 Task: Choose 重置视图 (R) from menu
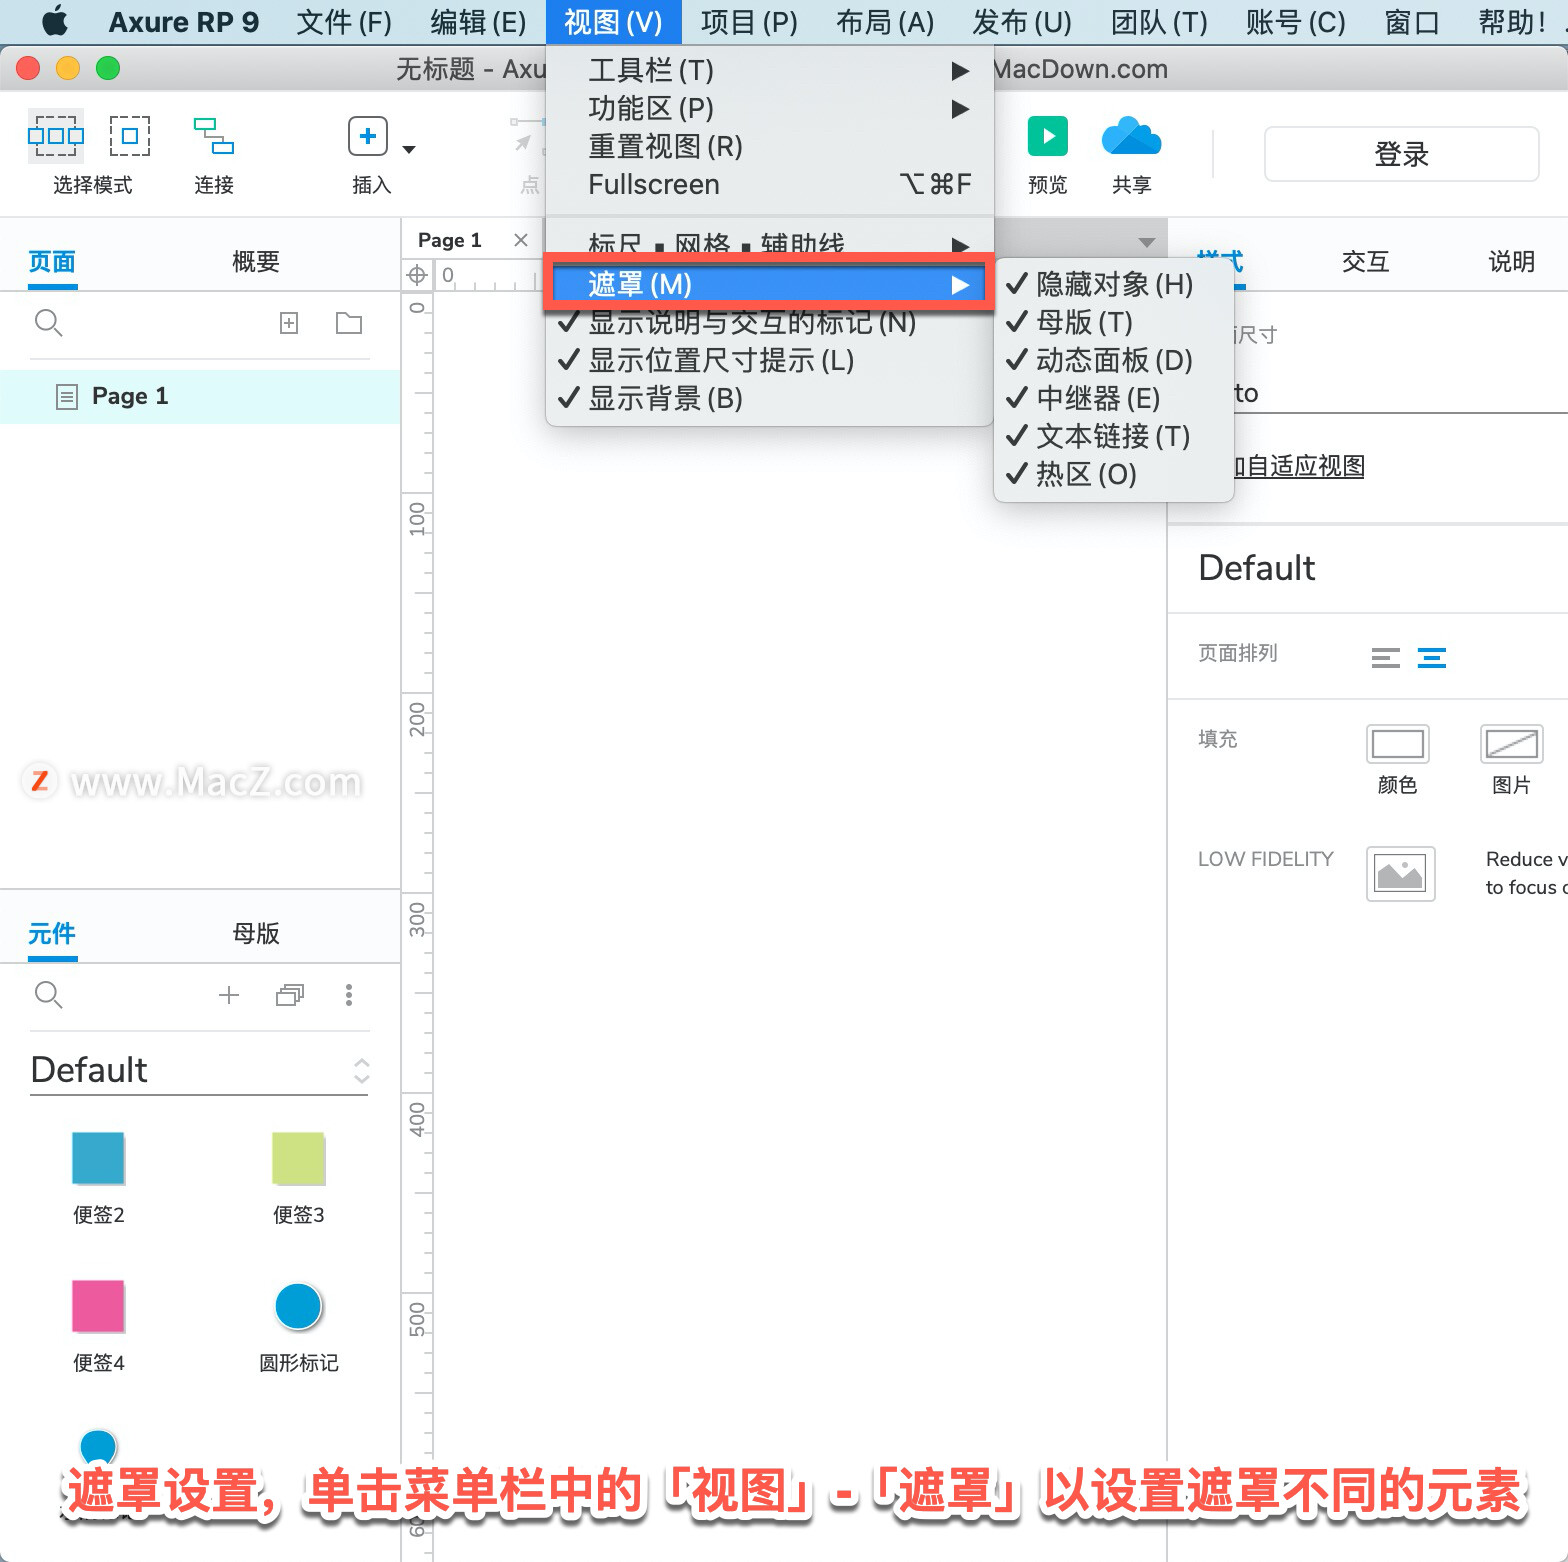point(769,146)
